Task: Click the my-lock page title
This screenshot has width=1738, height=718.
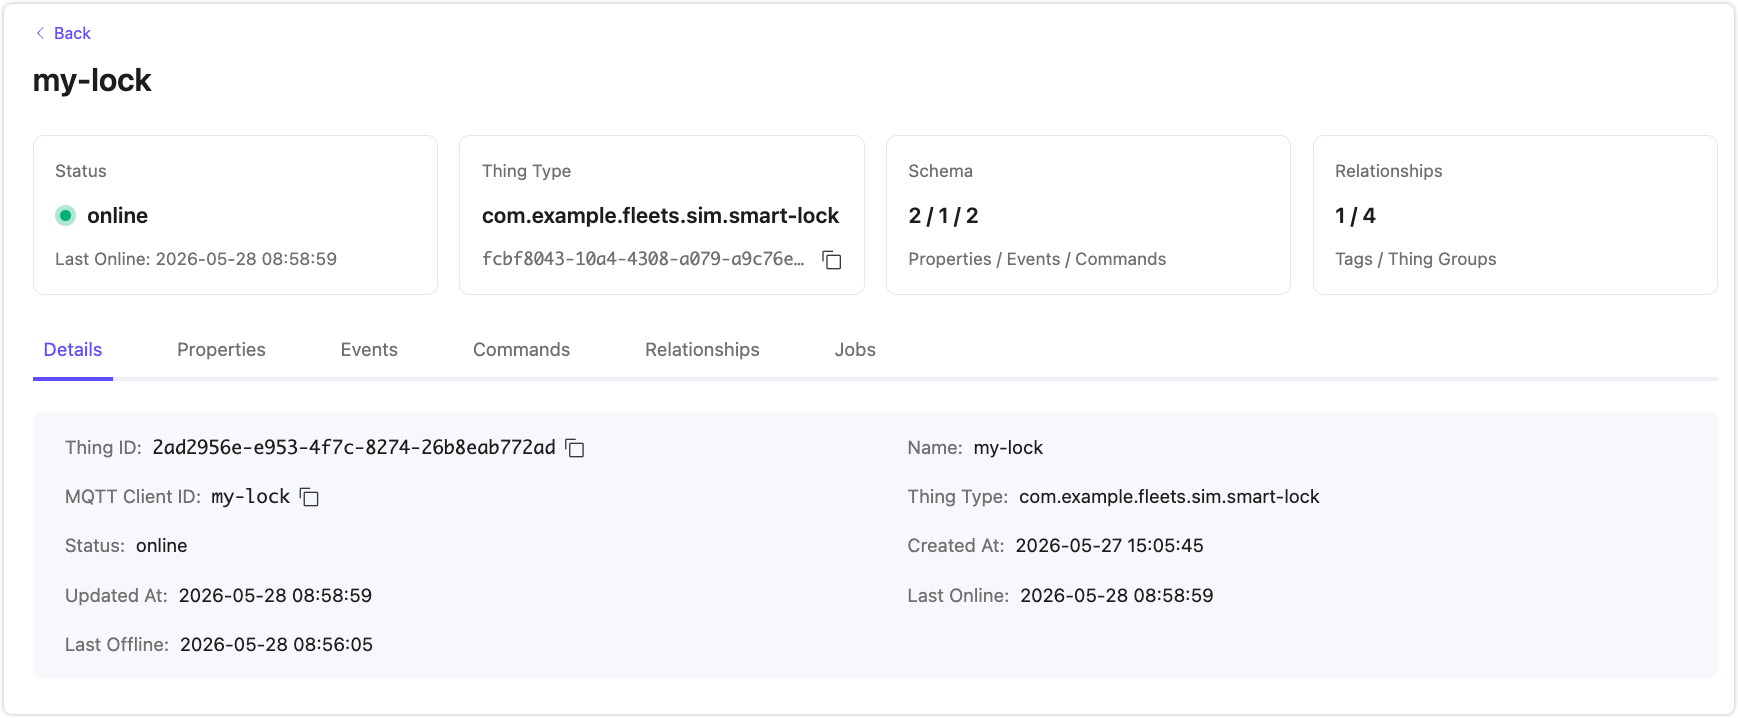Action: (92, 80)
